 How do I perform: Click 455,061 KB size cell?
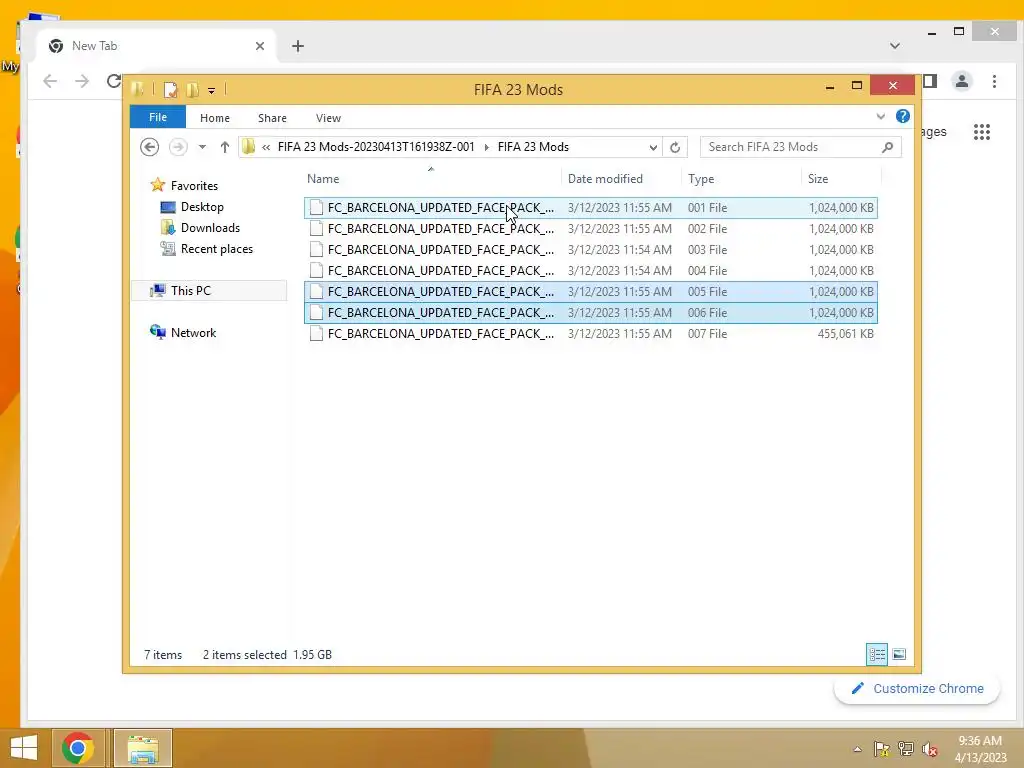coord(845,334)
